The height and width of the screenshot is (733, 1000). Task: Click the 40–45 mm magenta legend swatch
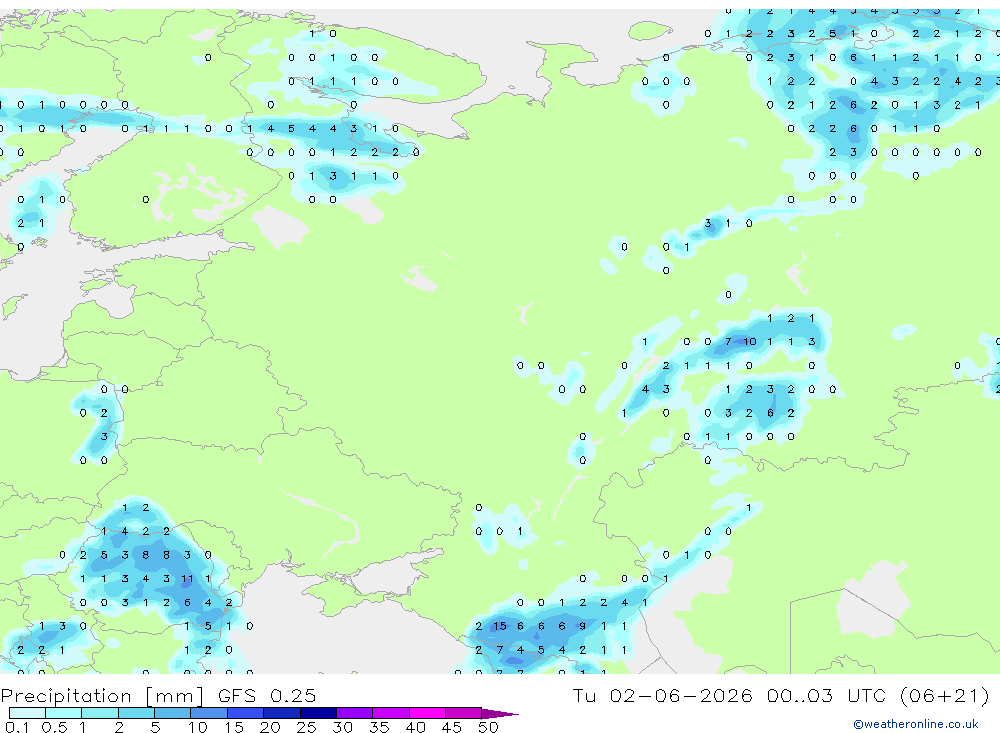tap(427, 713)
